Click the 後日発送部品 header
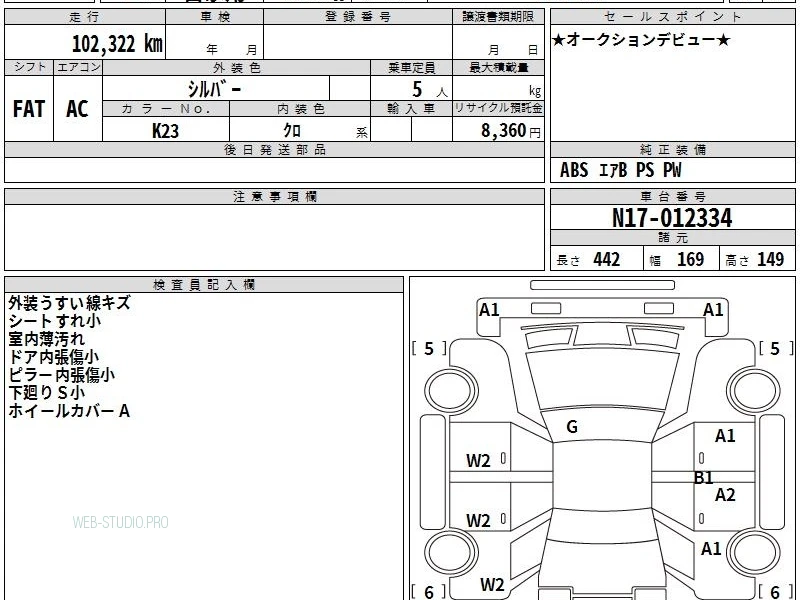The width and height of the screenshot is (800, 600). (x=274, y=149)
